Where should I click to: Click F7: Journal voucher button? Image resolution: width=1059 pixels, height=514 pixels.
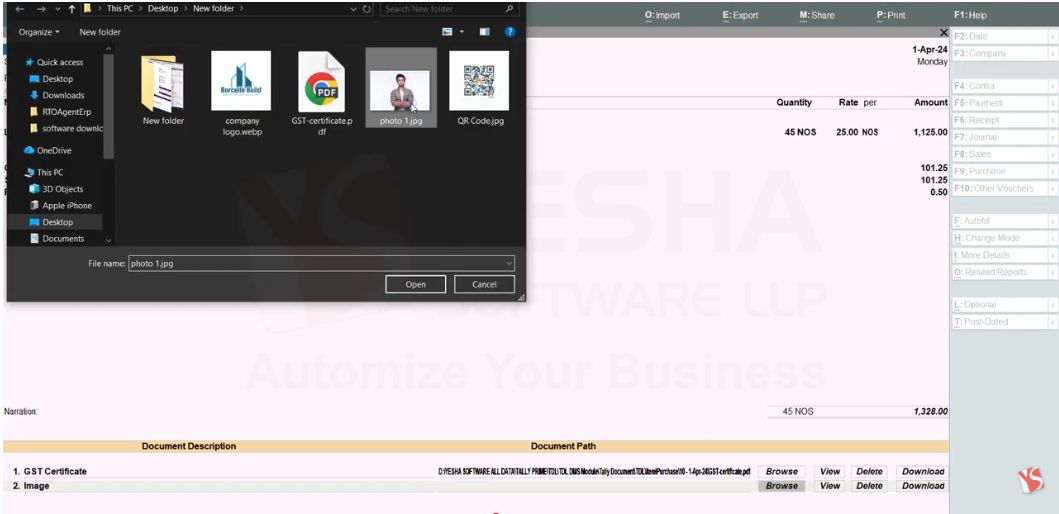coord(1004,137)
